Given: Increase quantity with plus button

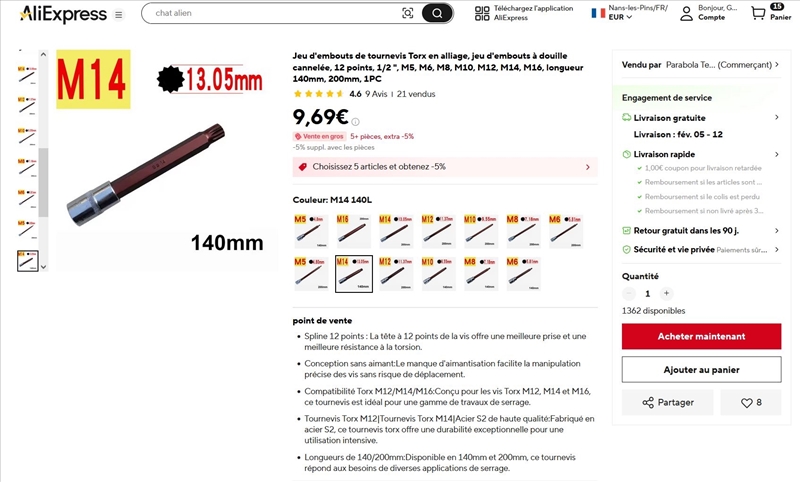Looking at the screenshot, I should point(666,293).
